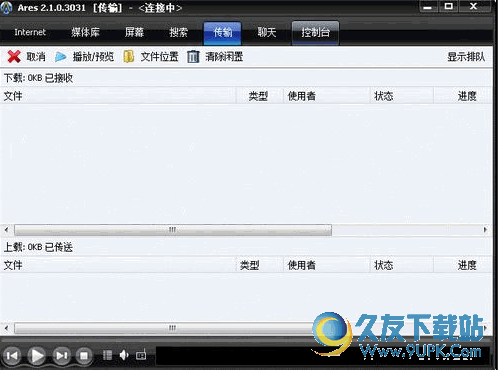The image size is (498, 370).
Task: Click 显示排队 to show queue
Action: (466, 57)
